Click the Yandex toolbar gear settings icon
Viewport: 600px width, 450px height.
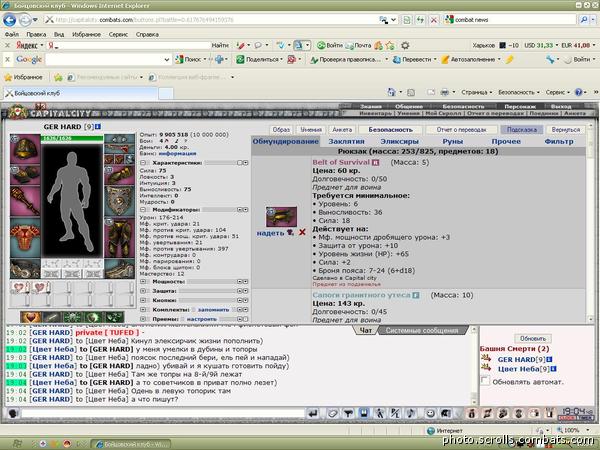point(405,46)
